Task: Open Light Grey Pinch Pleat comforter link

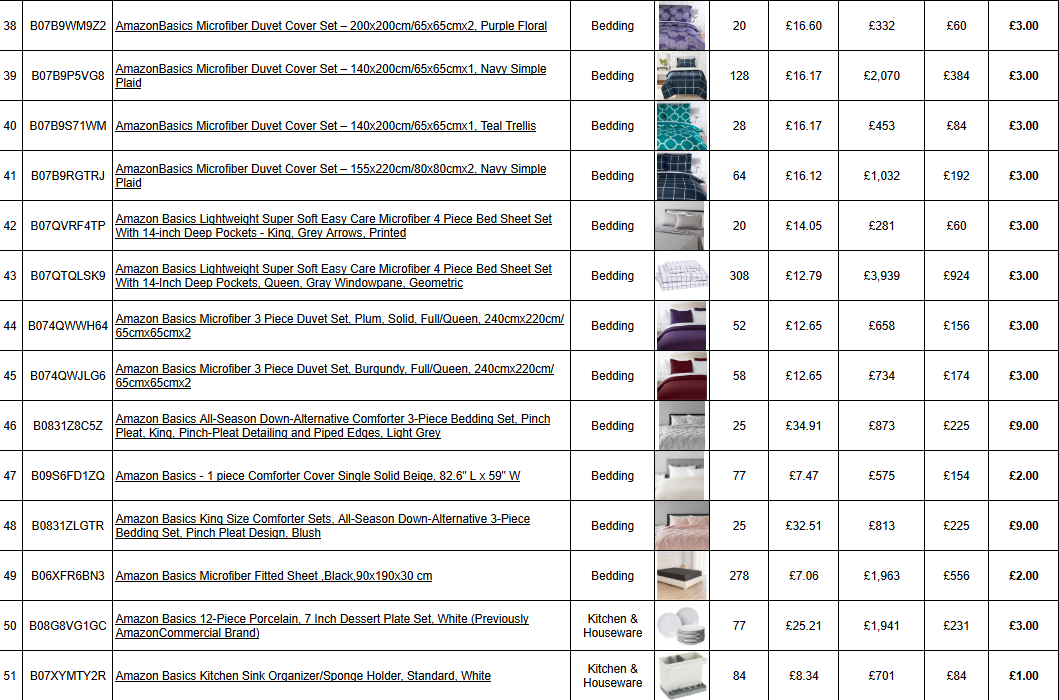Action: pos(333,426)
